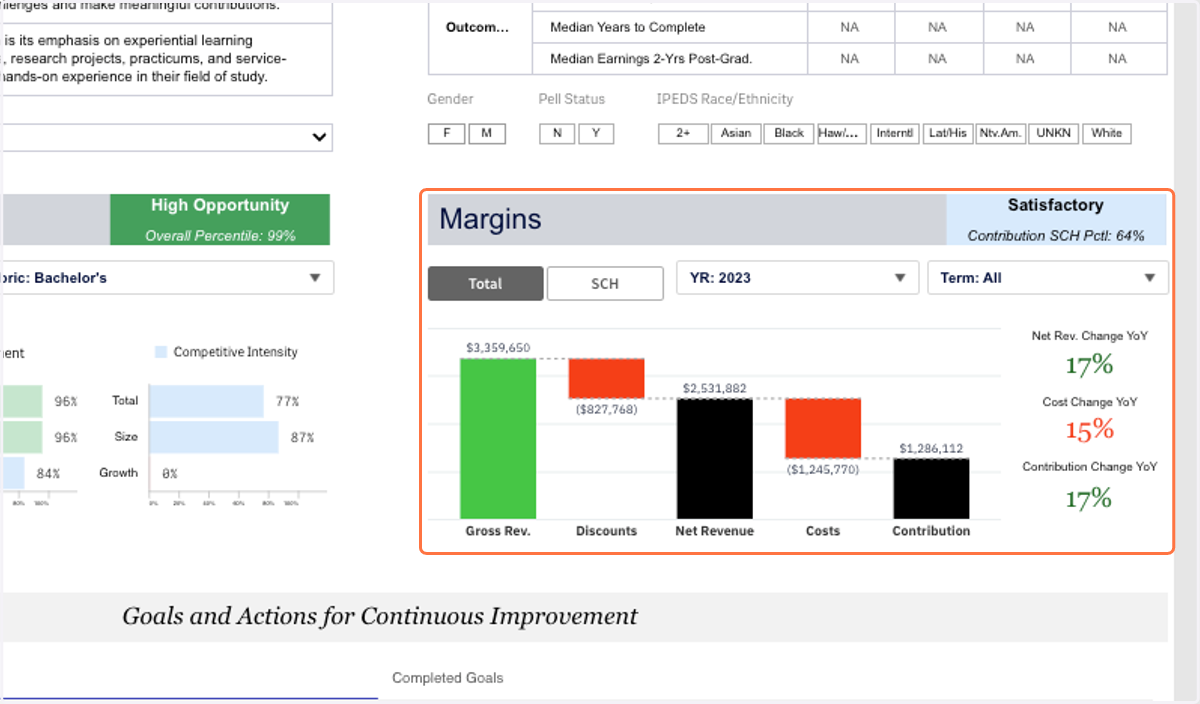Click the Satisfactory contribution badge
The image size is (1200, 704).
(1056, 219)
